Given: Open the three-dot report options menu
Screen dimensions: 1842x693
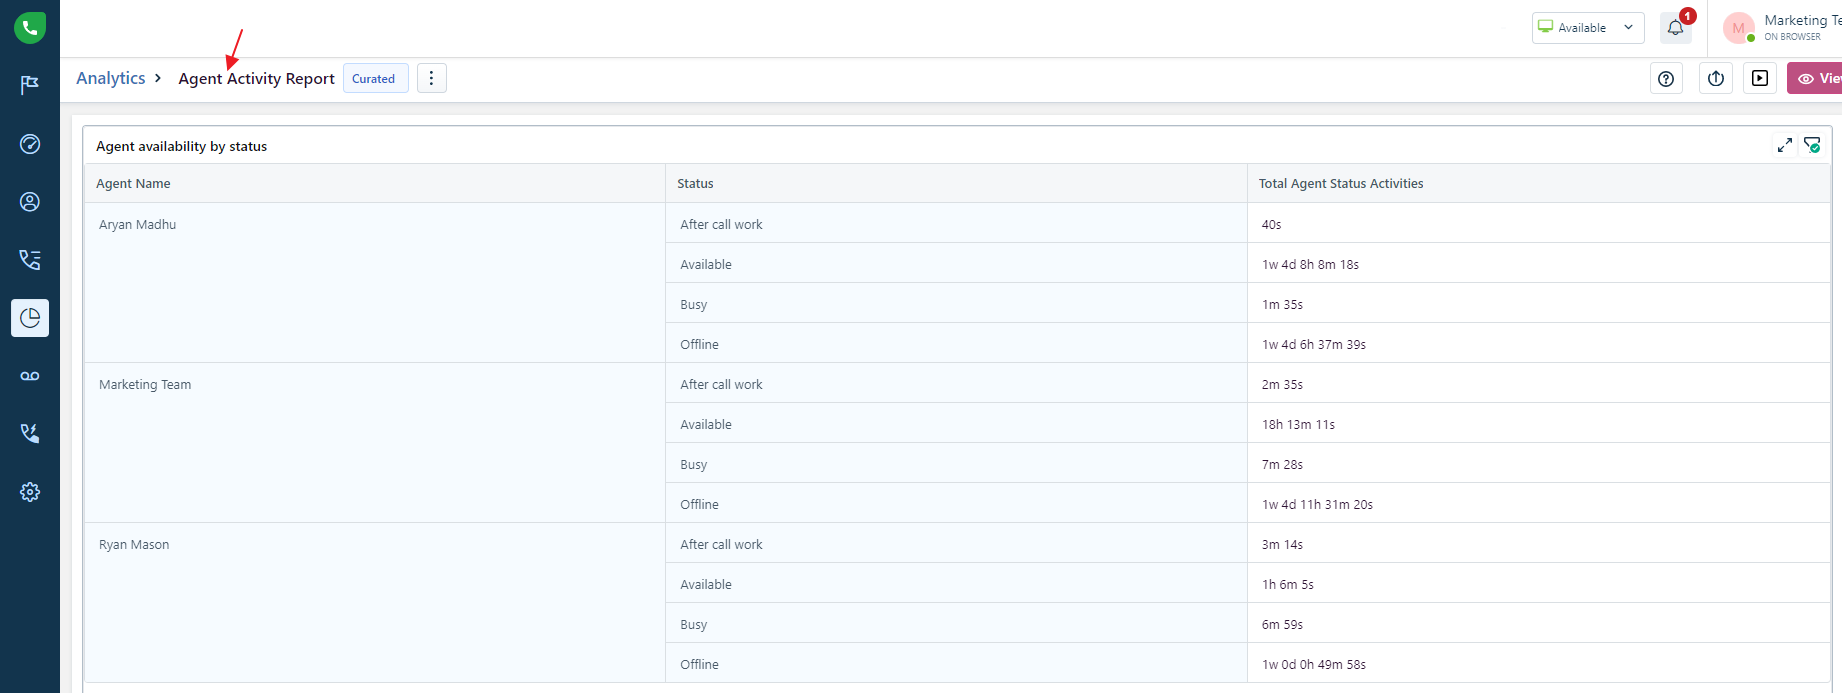Looking at the screenshot, I should (x=431, y=78).
